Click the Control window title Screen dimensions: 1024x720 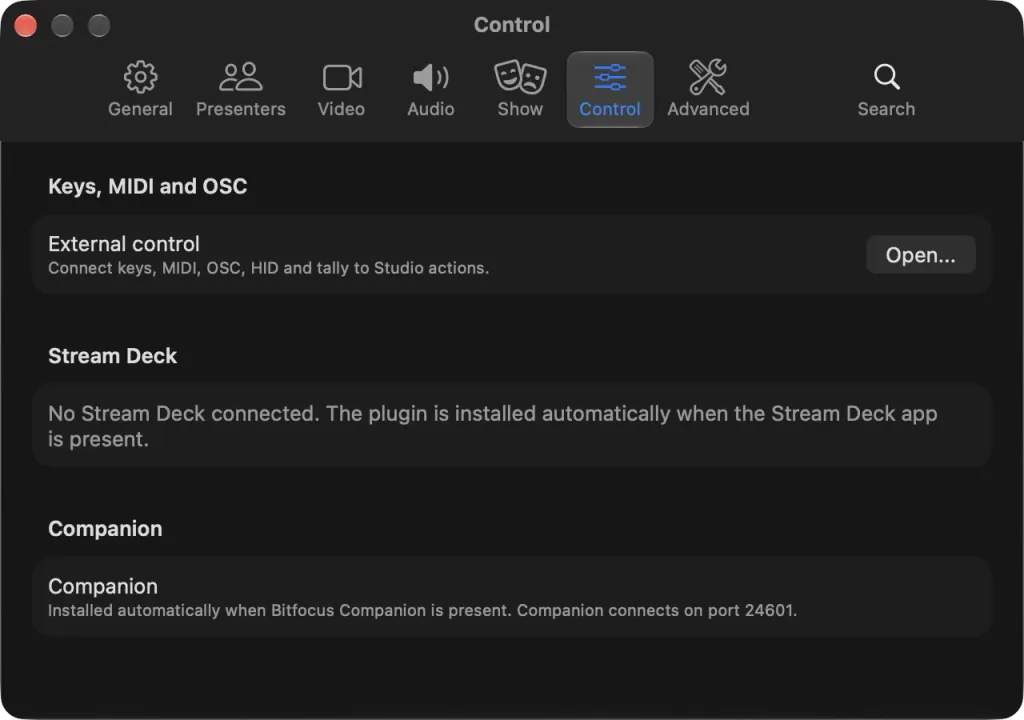click(512, 25)
